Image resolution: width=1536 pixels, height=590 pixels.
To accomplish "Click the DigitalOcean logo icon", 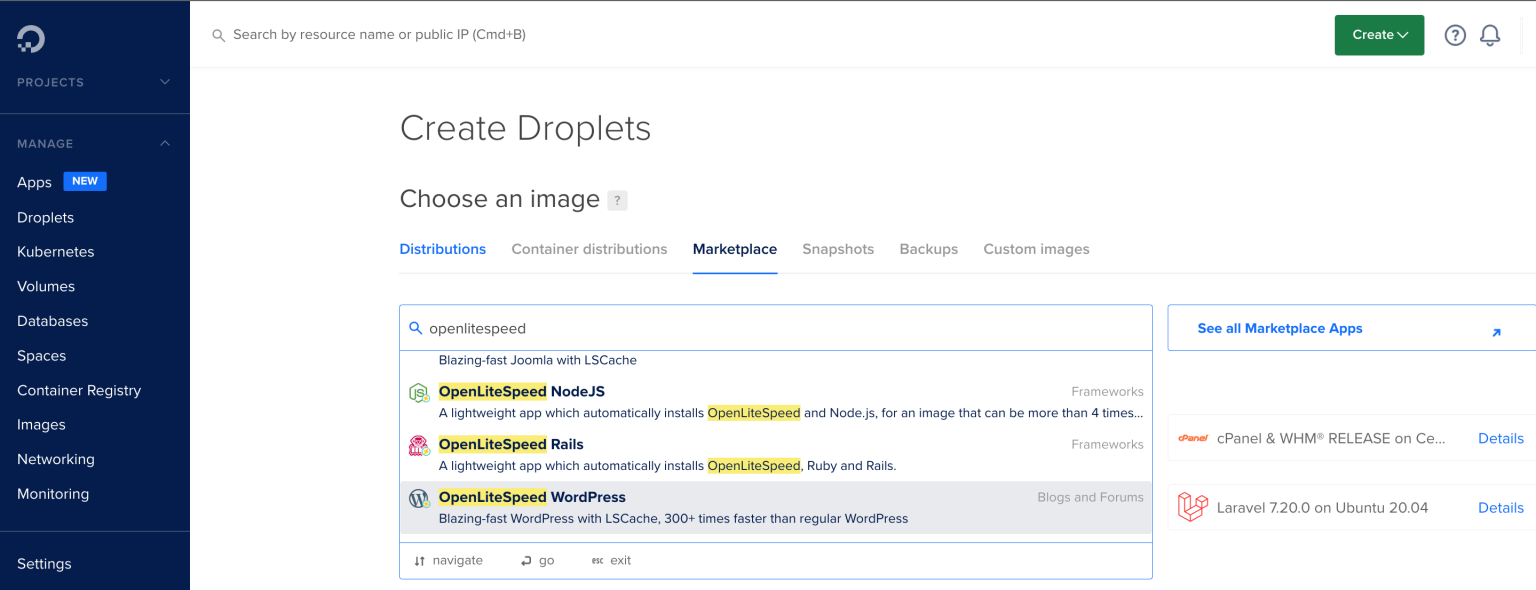I will (31, 39).
